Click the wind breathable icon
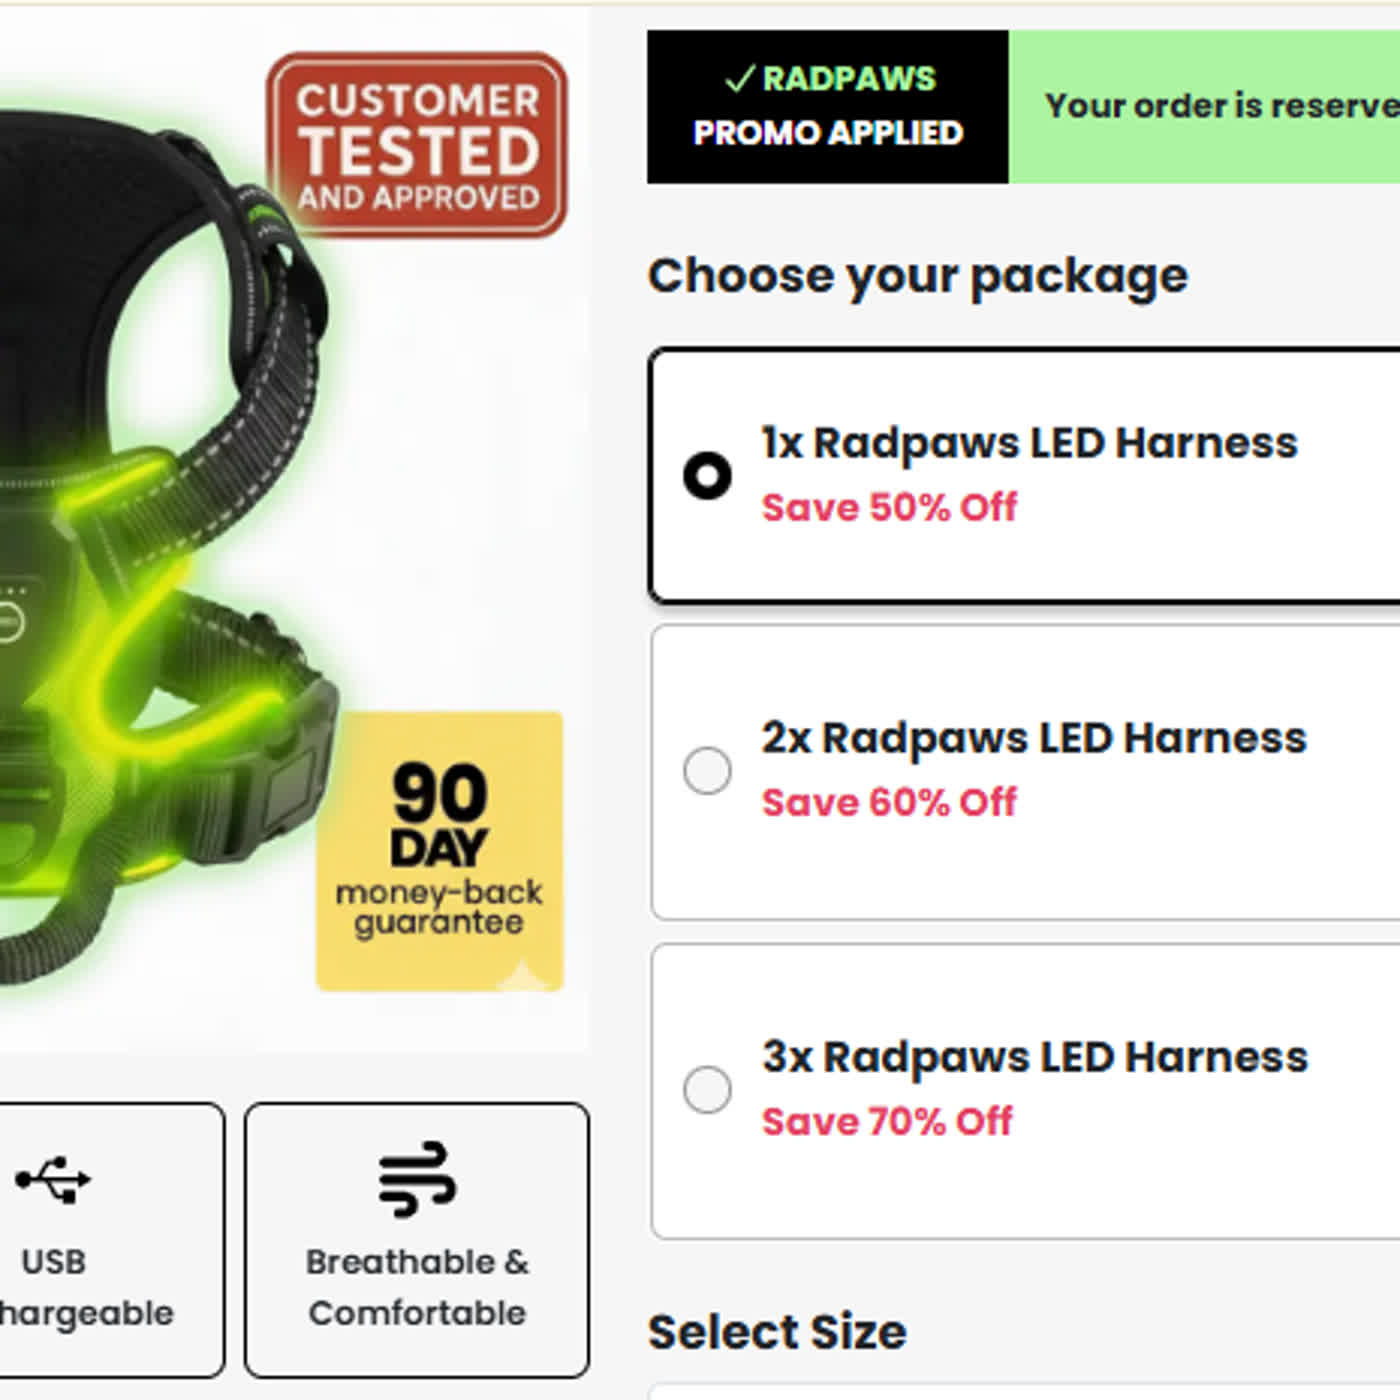This screenshot has width=1400, height=1400. point(417,1179)
